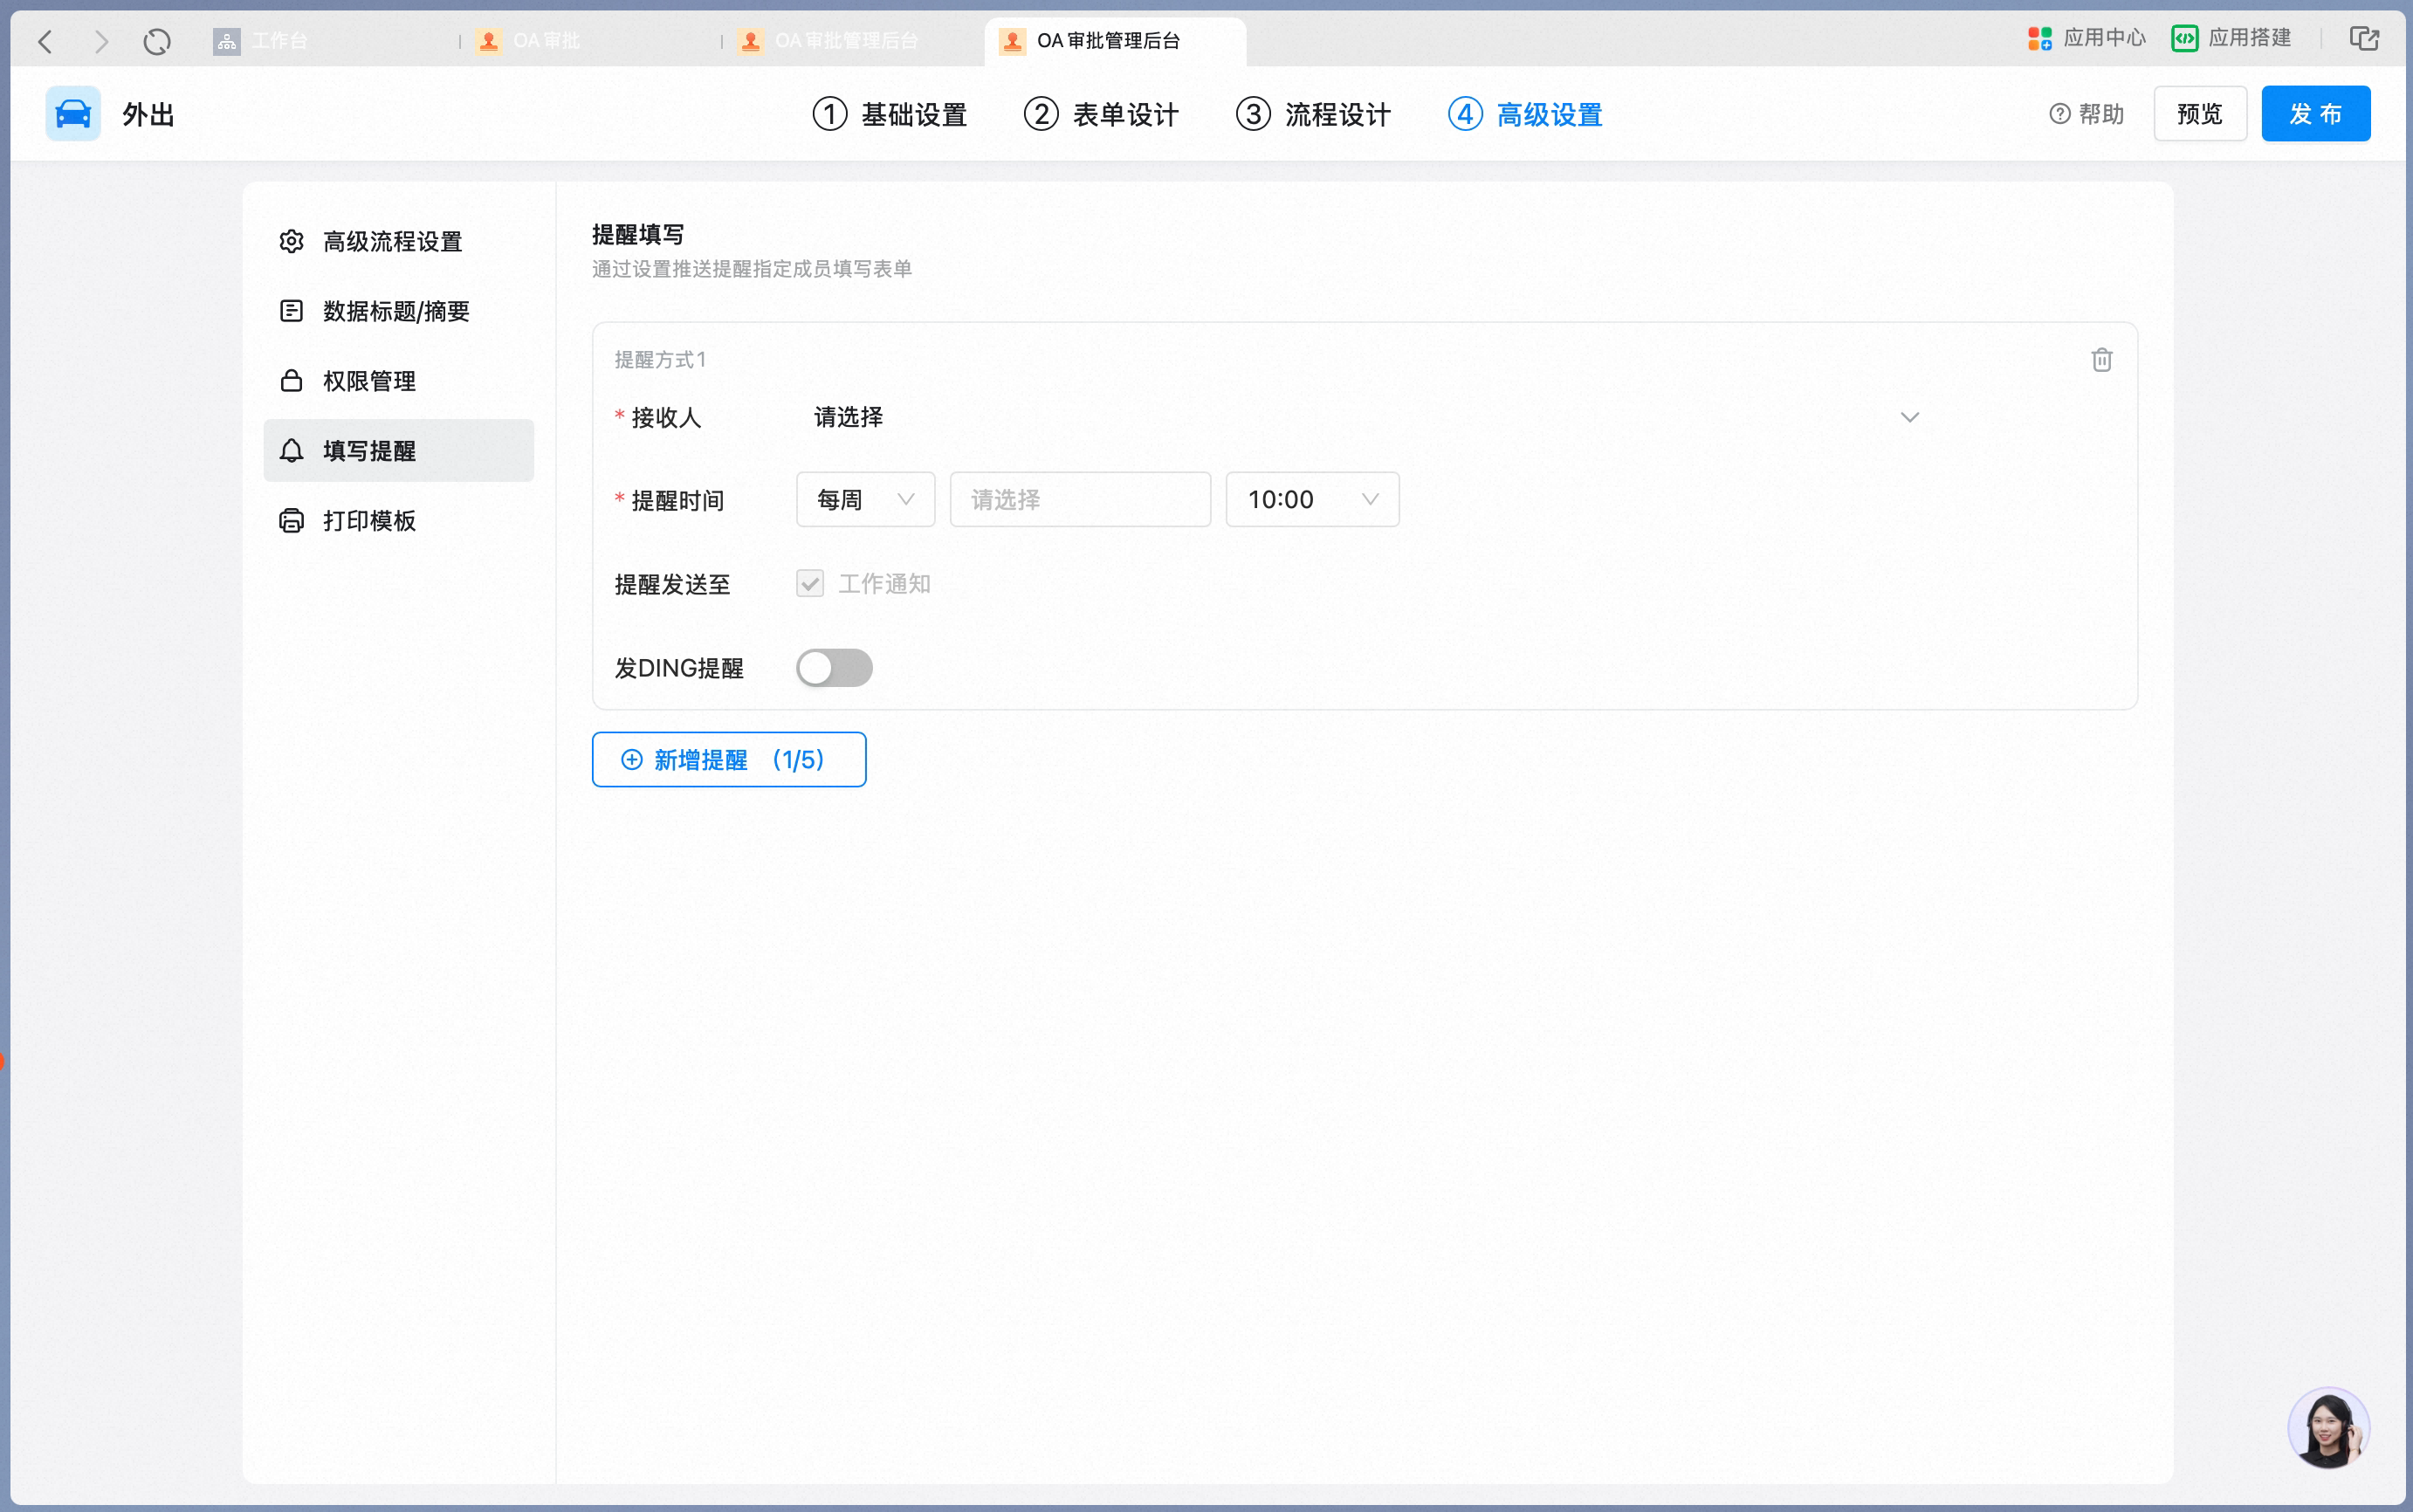Click the 请选择 weekday field
The image size is (2413, 1512).
[x=1080, y=499]
